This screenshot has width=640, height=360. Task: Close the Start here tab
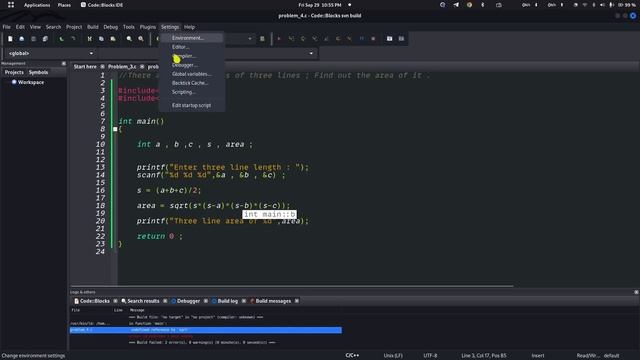pos(102,67)
